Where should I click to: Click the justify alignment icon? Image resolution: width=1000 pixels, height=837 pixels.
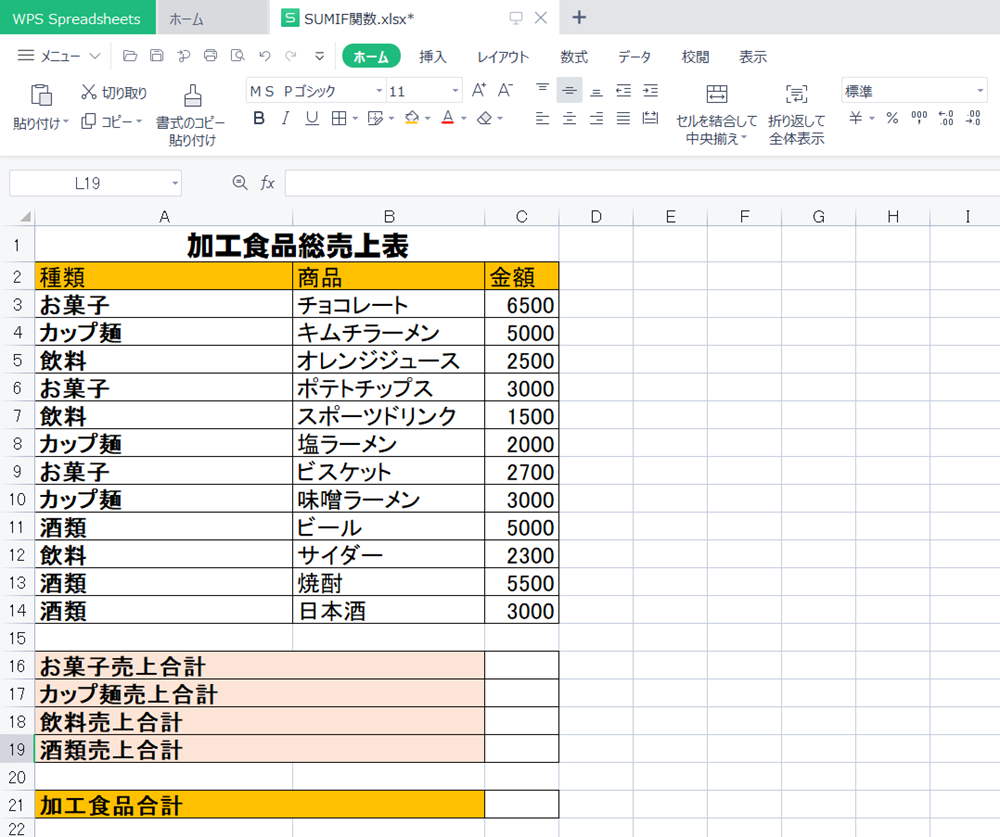(x=623, y=118)
